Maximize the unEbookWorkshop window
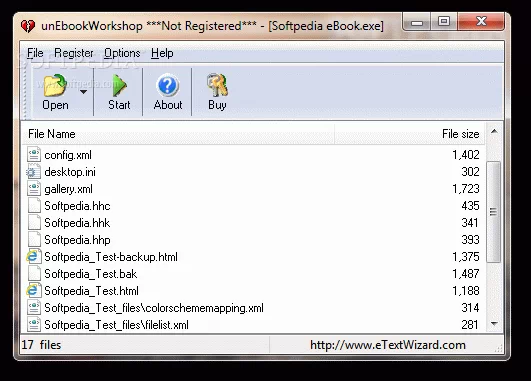 tap(444, 22)
